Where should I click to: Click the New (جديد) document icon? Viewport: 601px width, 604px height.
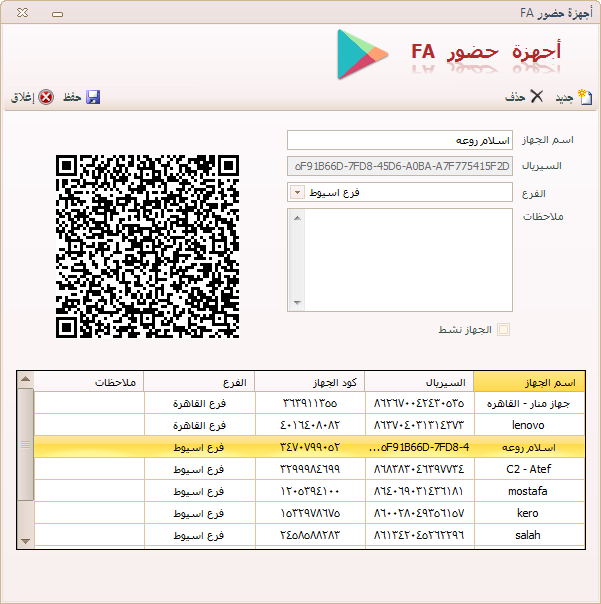click(x=585, y=97)
